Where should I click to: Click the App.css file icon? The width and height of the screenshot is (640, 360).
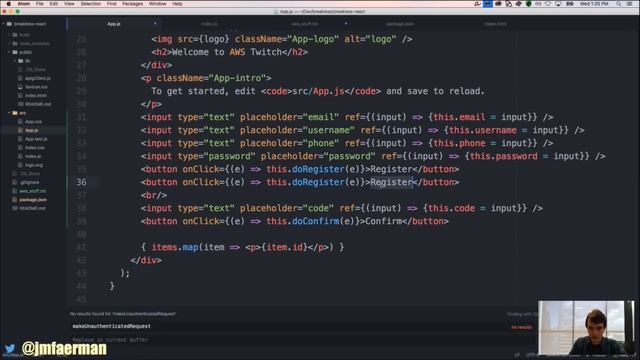pos(20,121)
